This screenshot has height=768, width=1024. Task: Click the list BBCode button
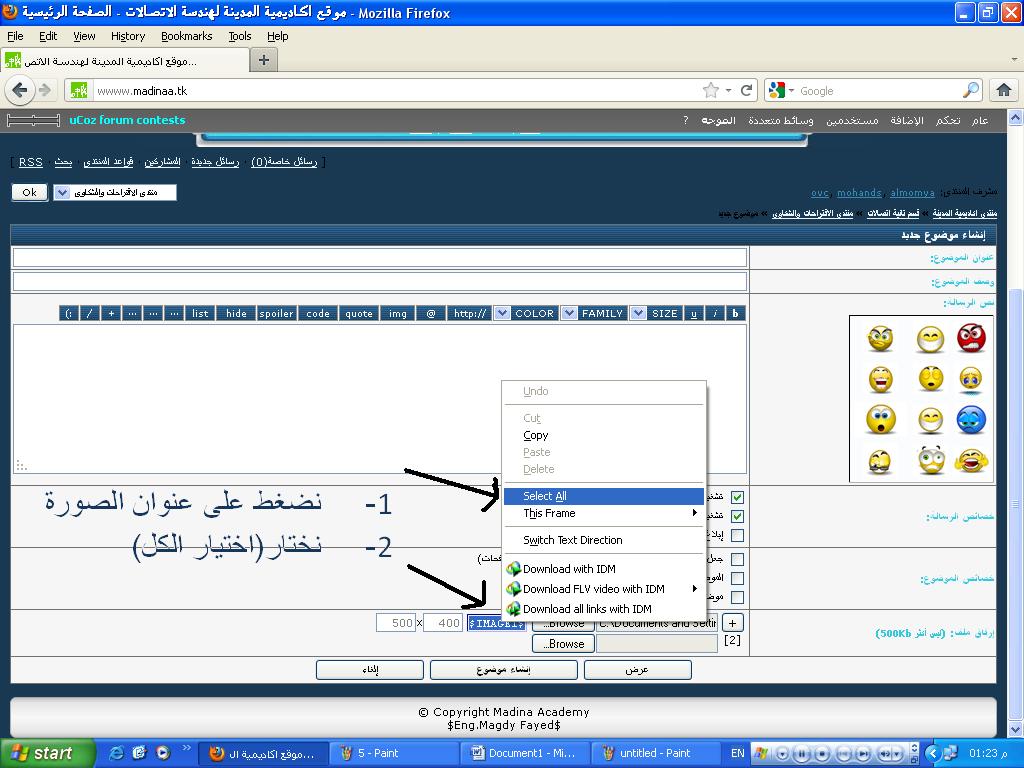(x=200, y=313)
